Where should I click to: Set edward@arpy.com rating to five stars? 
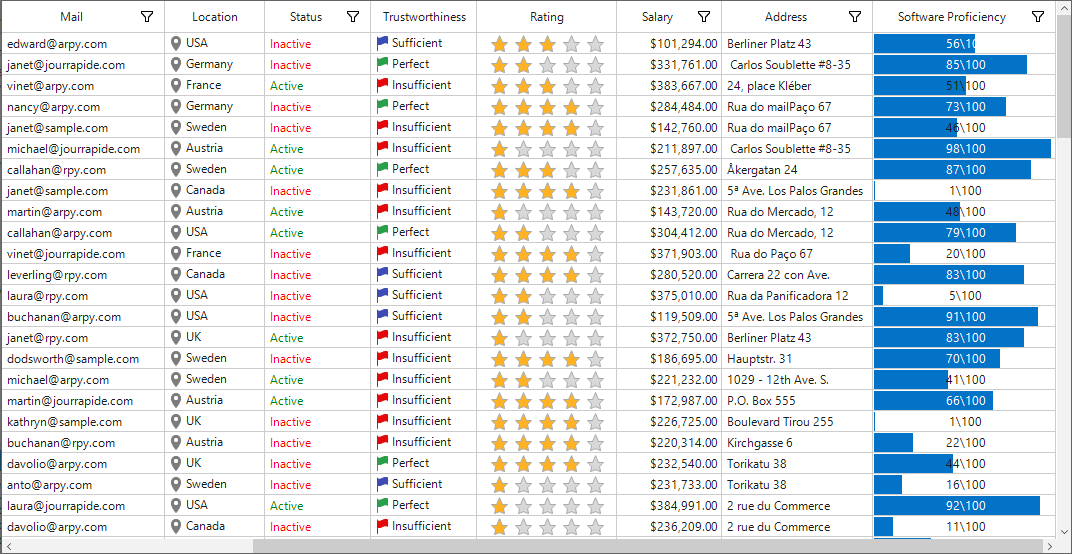pos(595,45)
